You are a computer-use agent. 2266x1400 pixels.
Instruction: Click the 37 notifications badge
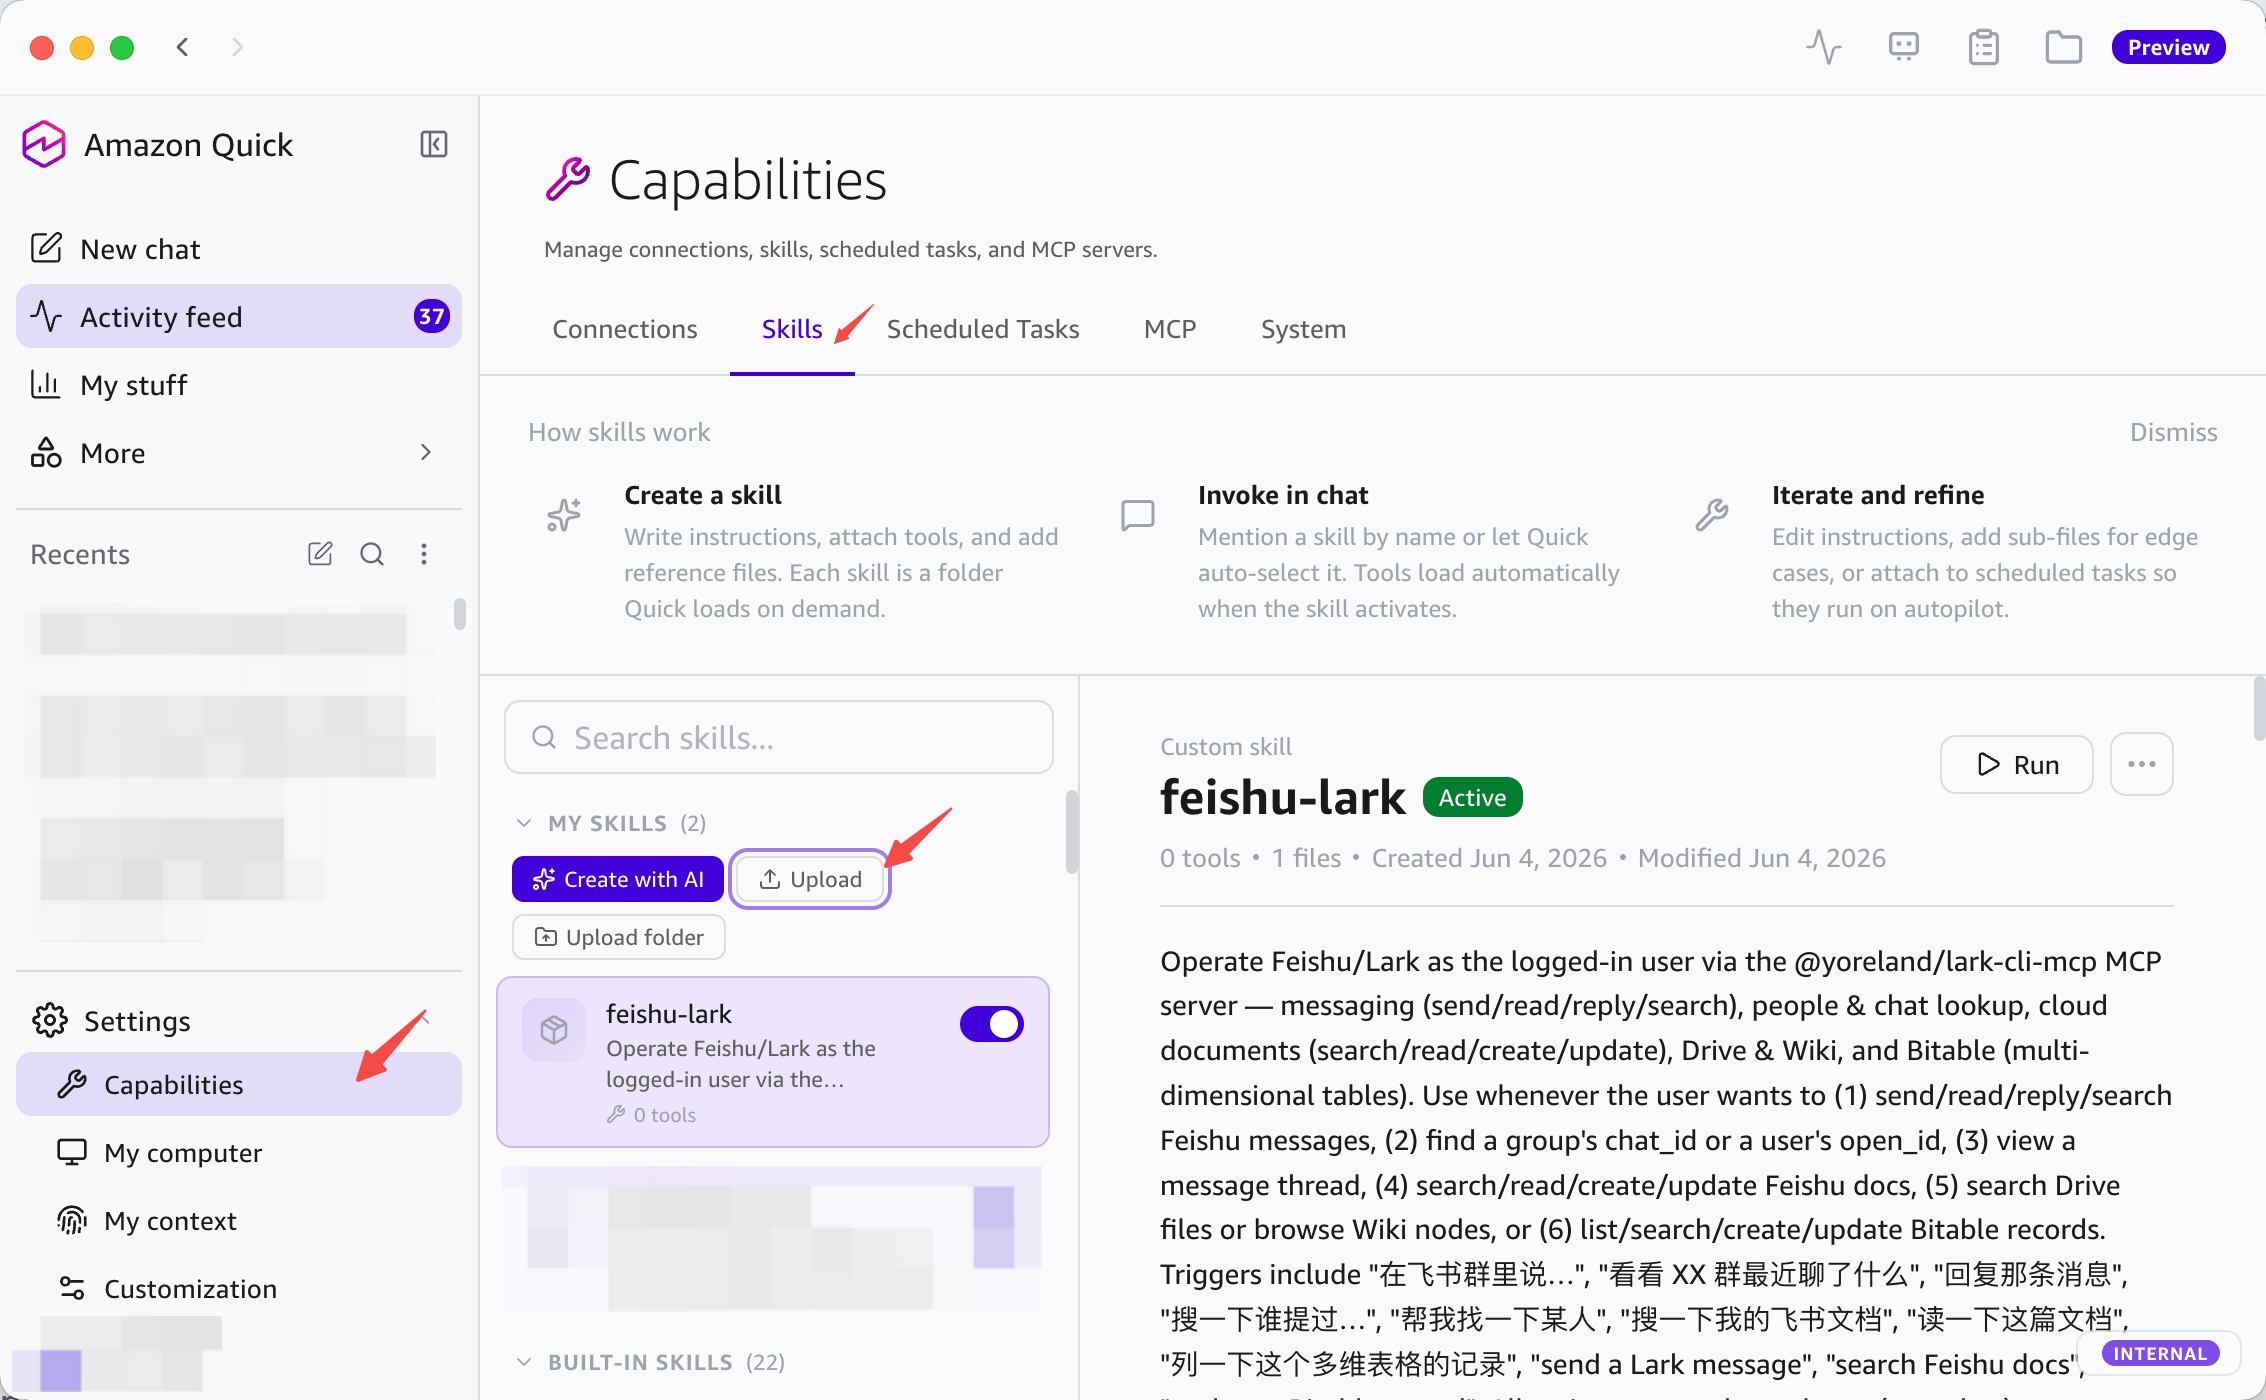click(431, 317)
